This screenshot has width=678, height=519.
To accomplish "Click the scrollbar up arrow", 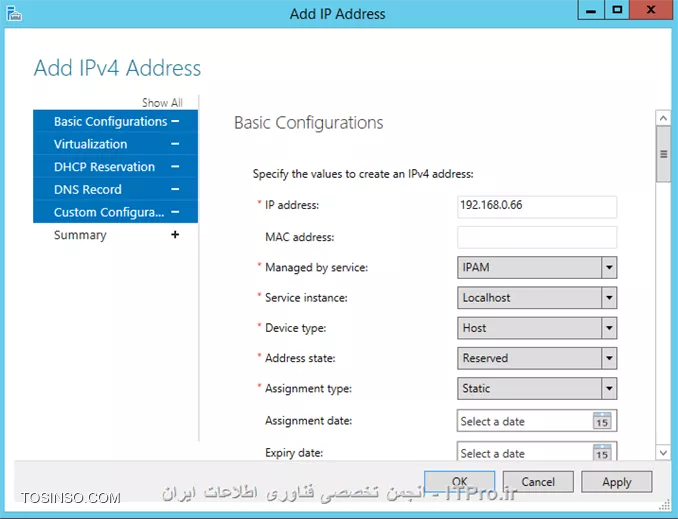I will click(x=663, y=118).
